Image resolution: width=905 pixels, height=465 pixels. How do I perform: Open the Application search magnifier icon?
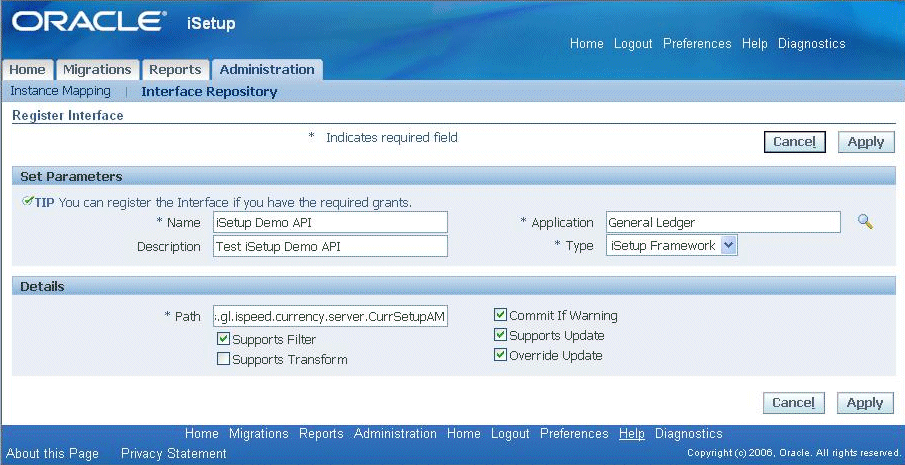click(x=865, y=222)
